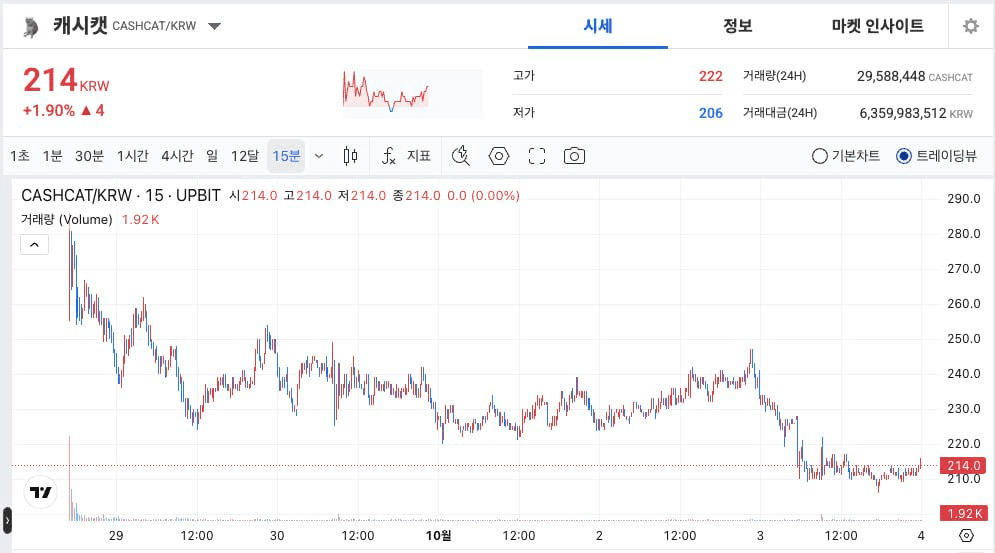The height and width of the screenshot is (553, 995).
Task: Click the 종 214.0 close value in legend
Action: point(416,196)
